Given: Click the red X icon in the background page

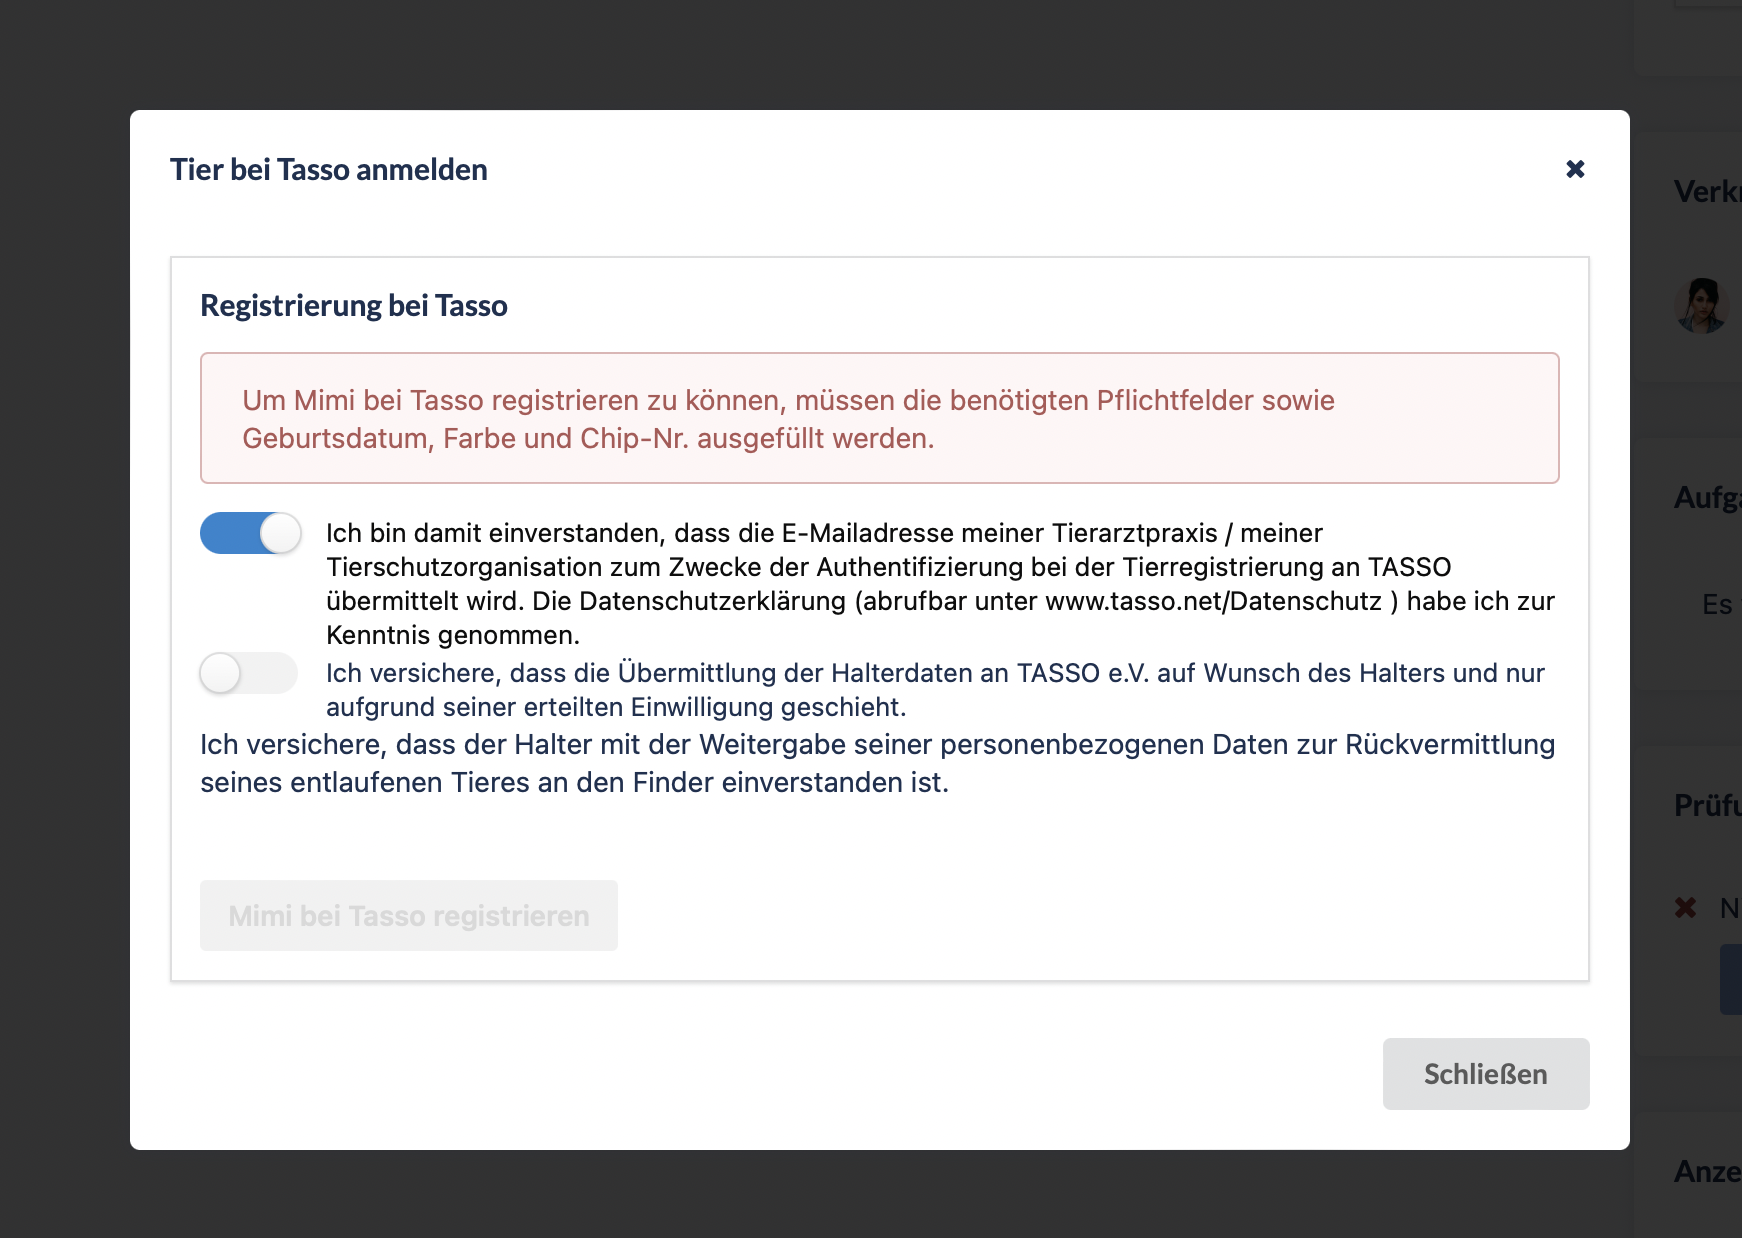Looking at the screenshot, I should 1686,908.
